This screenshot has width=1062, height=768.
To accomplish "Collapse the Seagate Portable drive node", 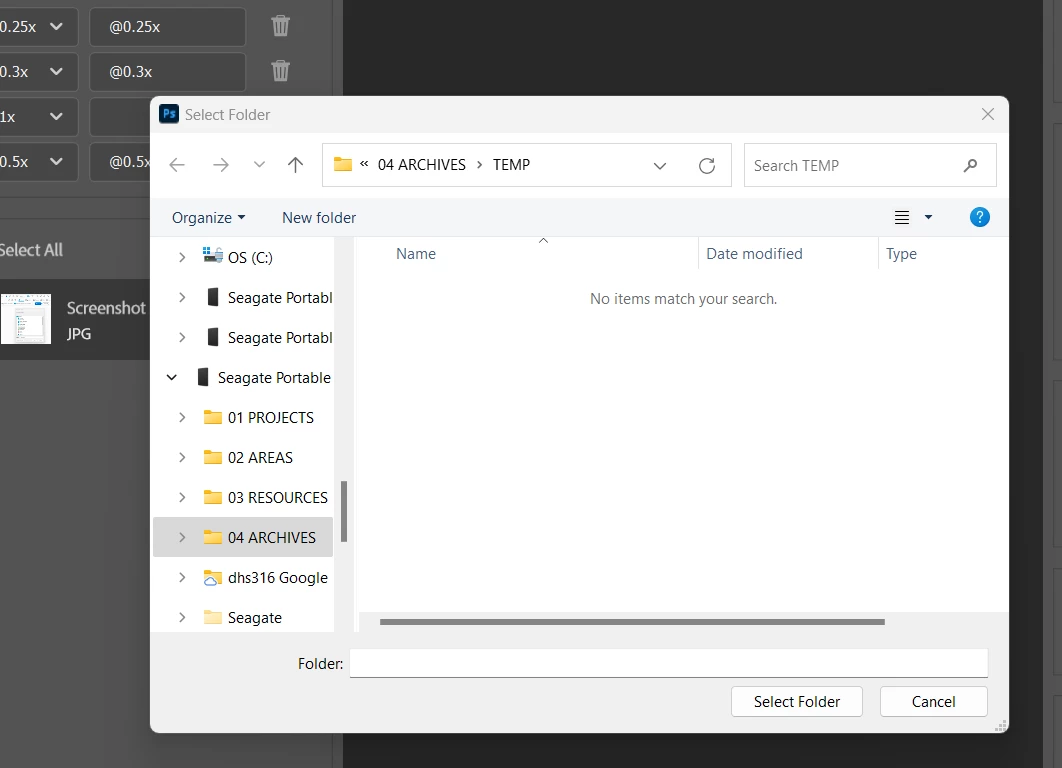I will click(172, 377).
